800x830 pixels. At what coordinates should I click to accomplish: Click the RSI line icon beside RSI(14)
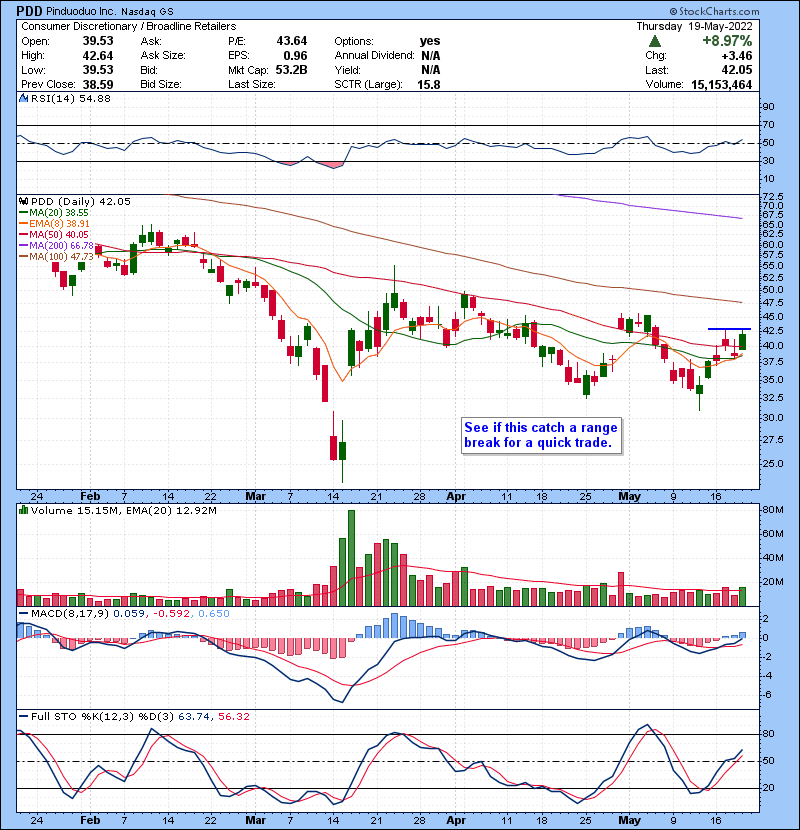tap(23, 98)
